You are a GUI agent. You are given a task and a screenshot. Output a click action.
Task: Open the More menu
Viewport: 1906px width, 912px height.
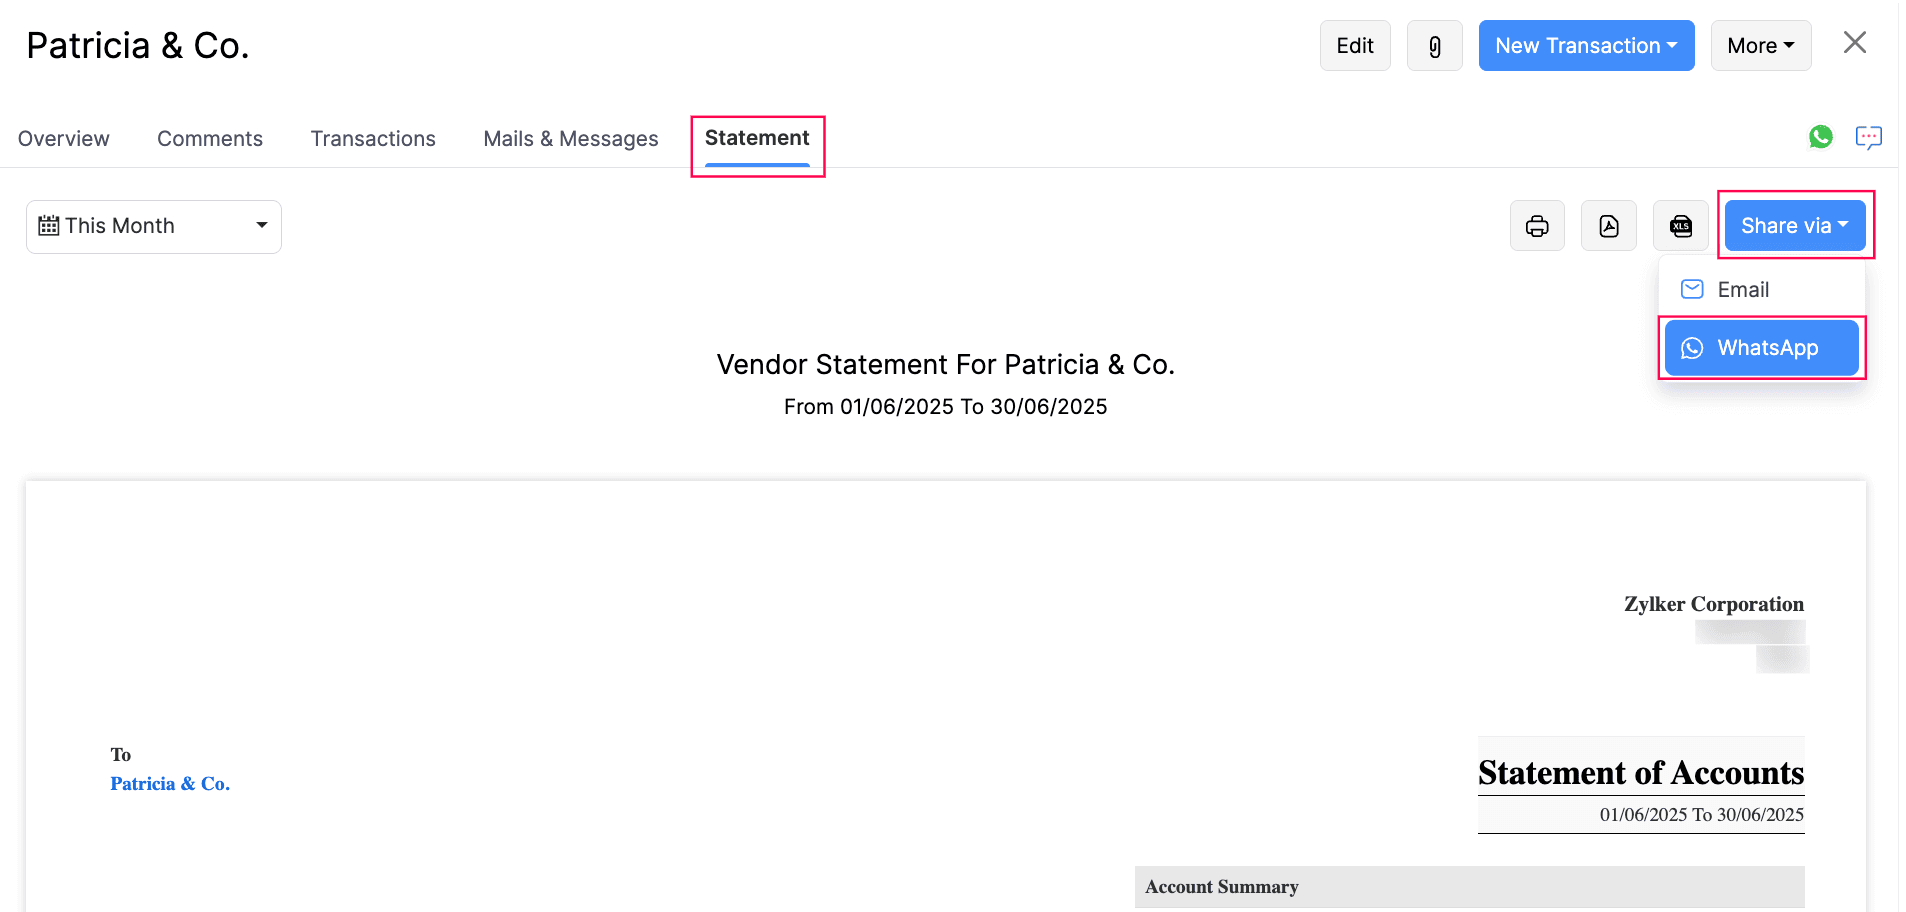tap(1760, 45)
